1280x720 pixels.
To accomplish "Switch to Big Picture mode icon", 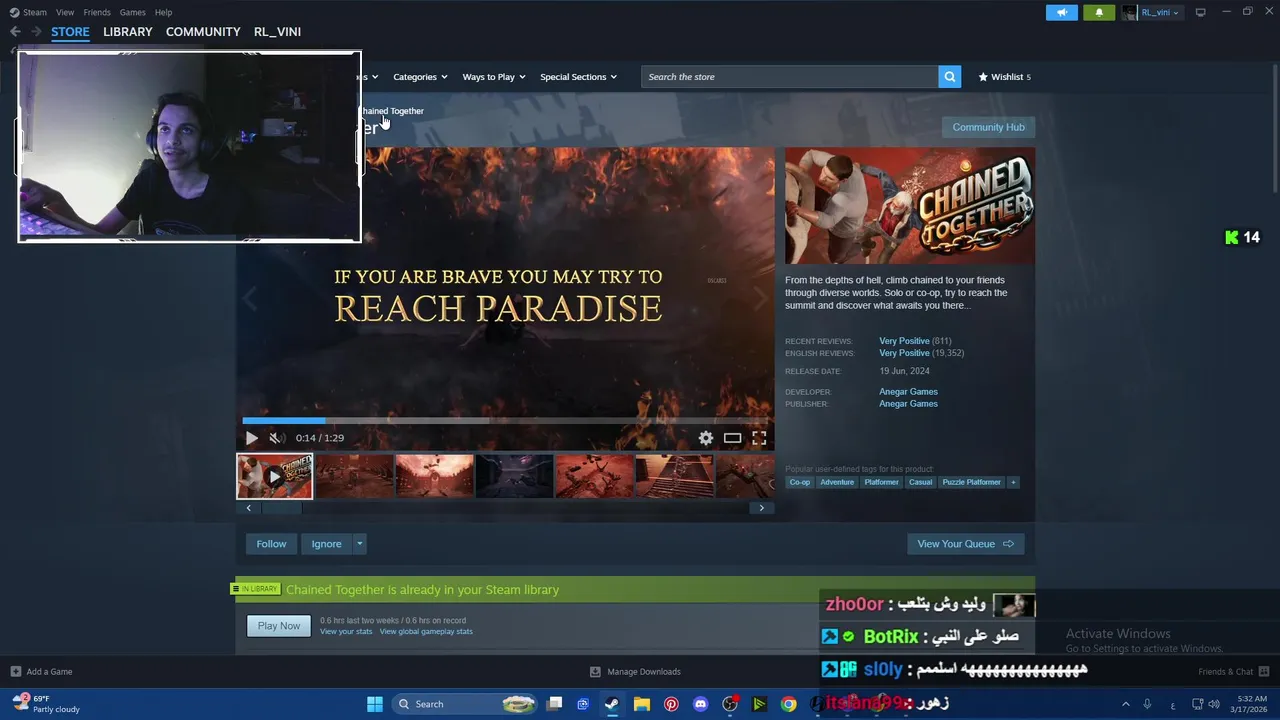I will click(1200, 12).
